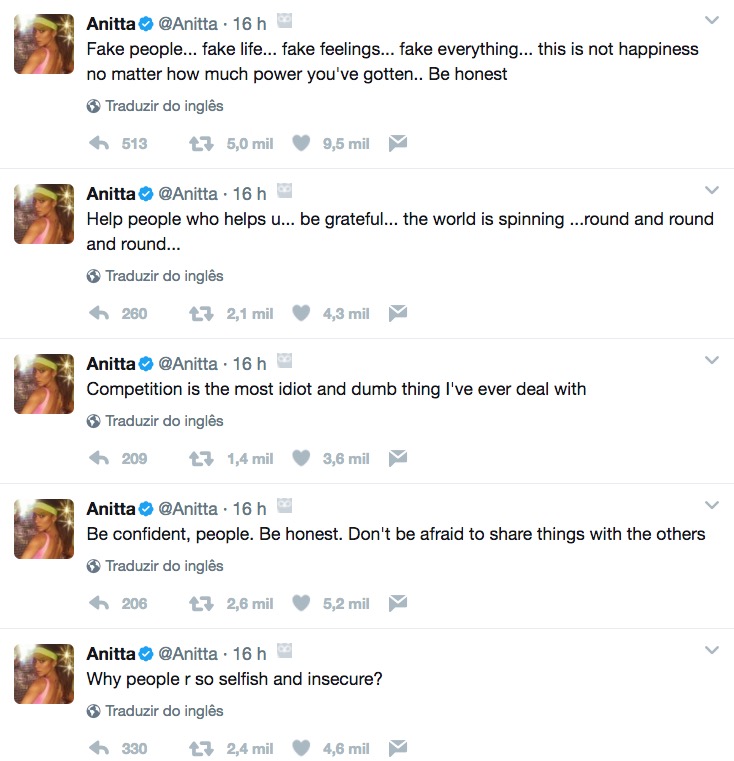Click "Traduzir do inglês" under "Fake people" tweet
Screen dimensions: 734x761
point(164,106)
